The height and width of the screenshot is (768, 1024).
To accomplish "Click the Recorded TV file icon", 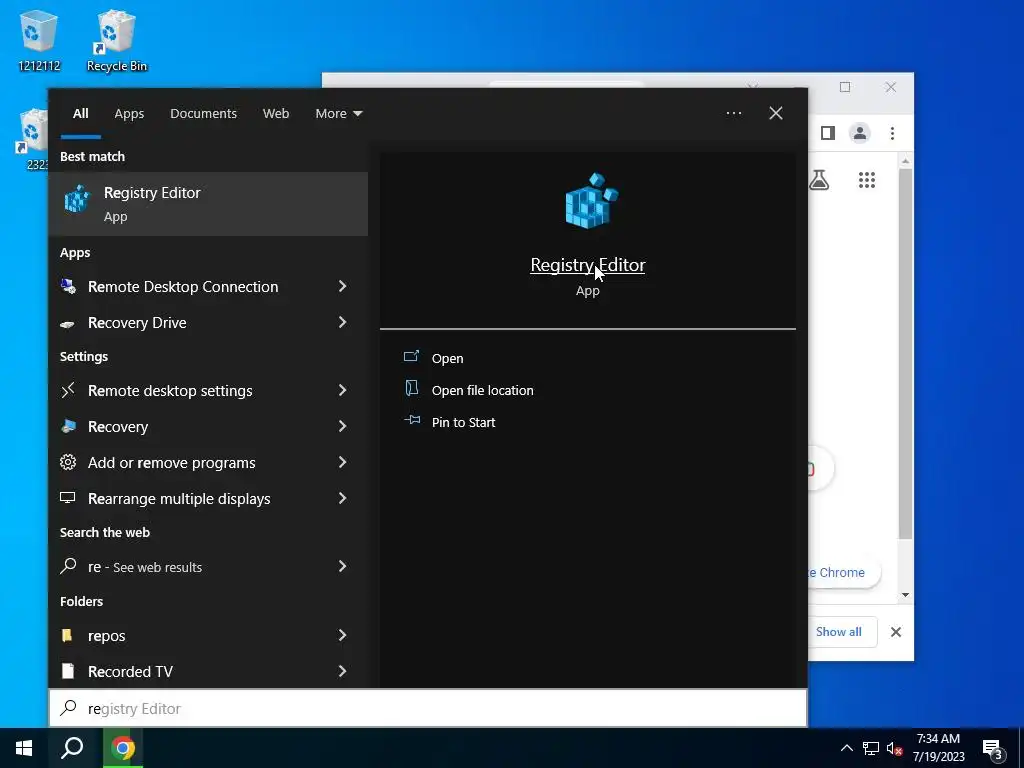I will click(67, 671).
